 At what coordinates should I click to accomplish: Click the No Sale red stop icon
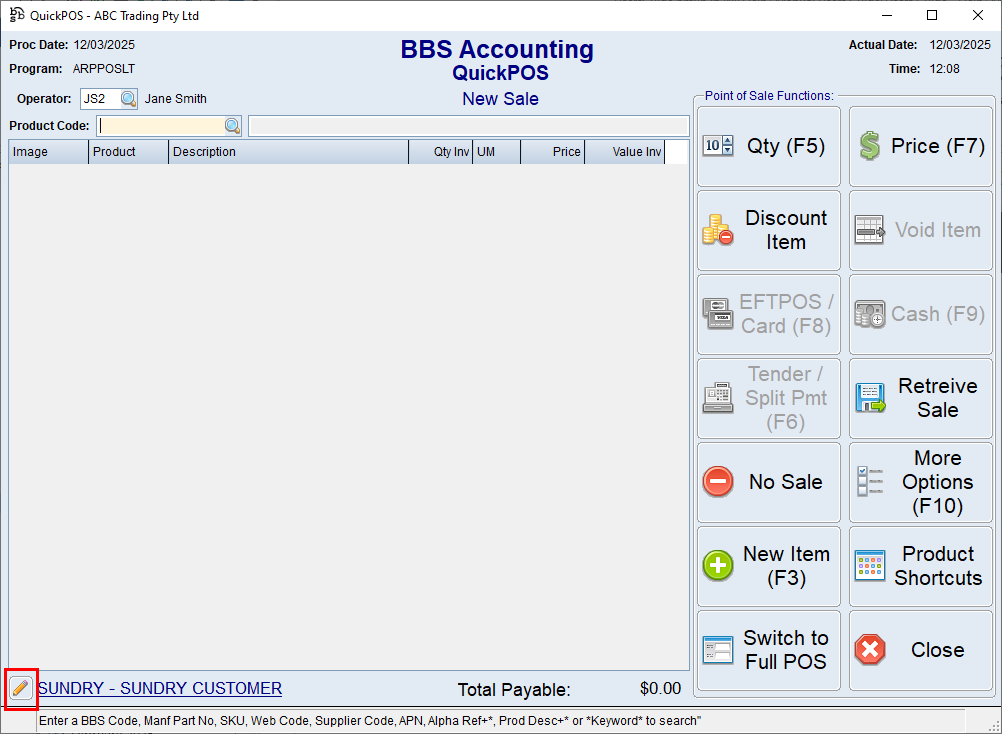[x=717, y=482]
